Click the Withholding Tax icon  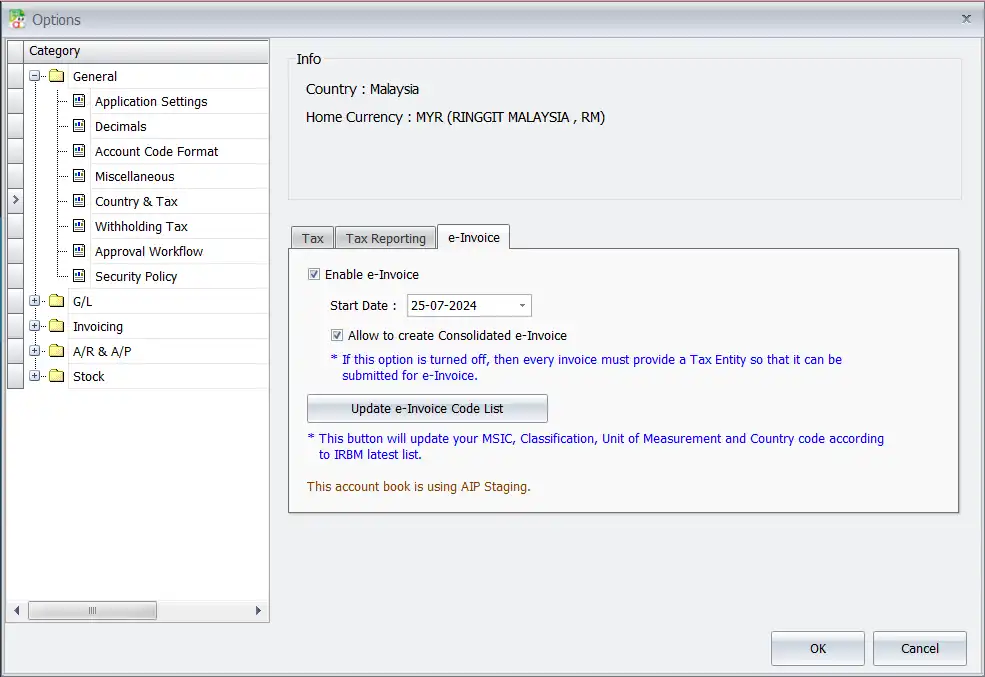click(x=79, y=226)
